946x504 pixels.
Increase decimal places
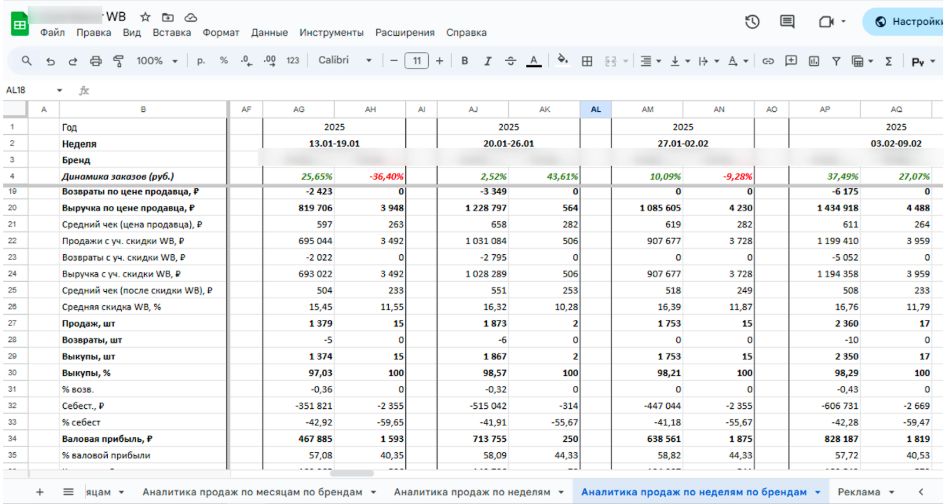click(270, 60)
